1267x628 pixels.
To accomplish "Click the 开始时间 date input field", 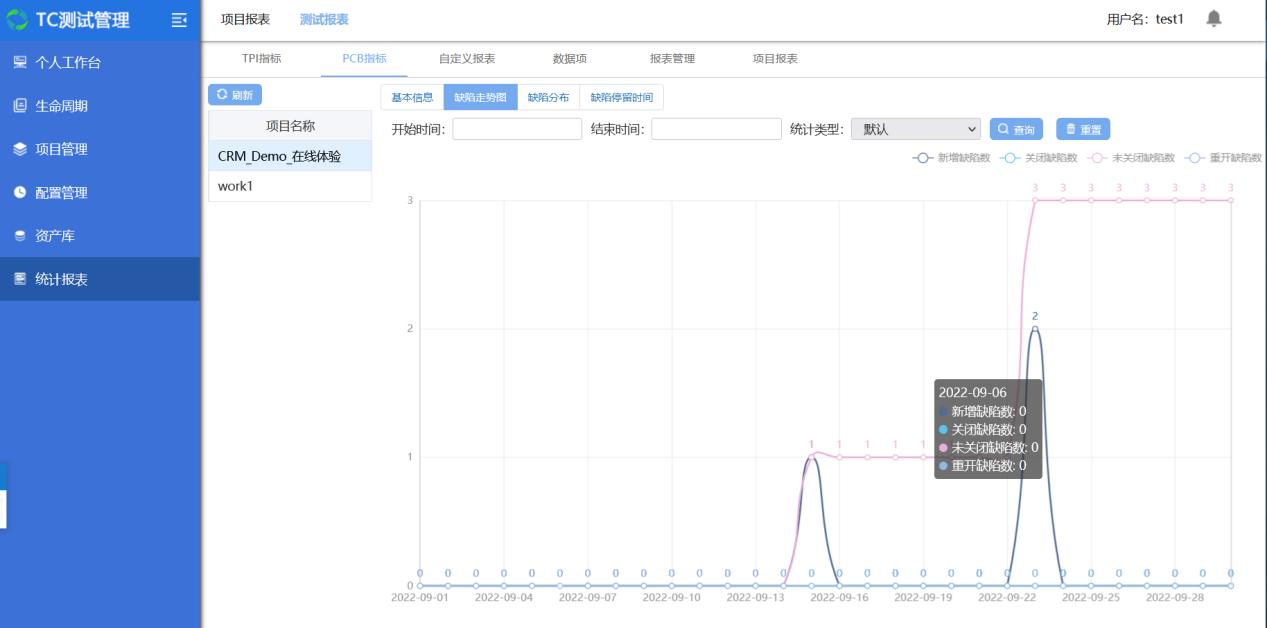I will 517,129.
